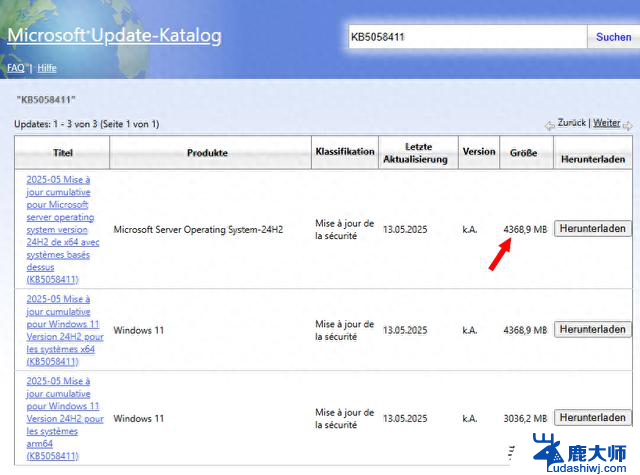This screenshot has width=640, height=475.
Task: Select the 4368,9 MB size in Server row
Action: pos(525,229)
